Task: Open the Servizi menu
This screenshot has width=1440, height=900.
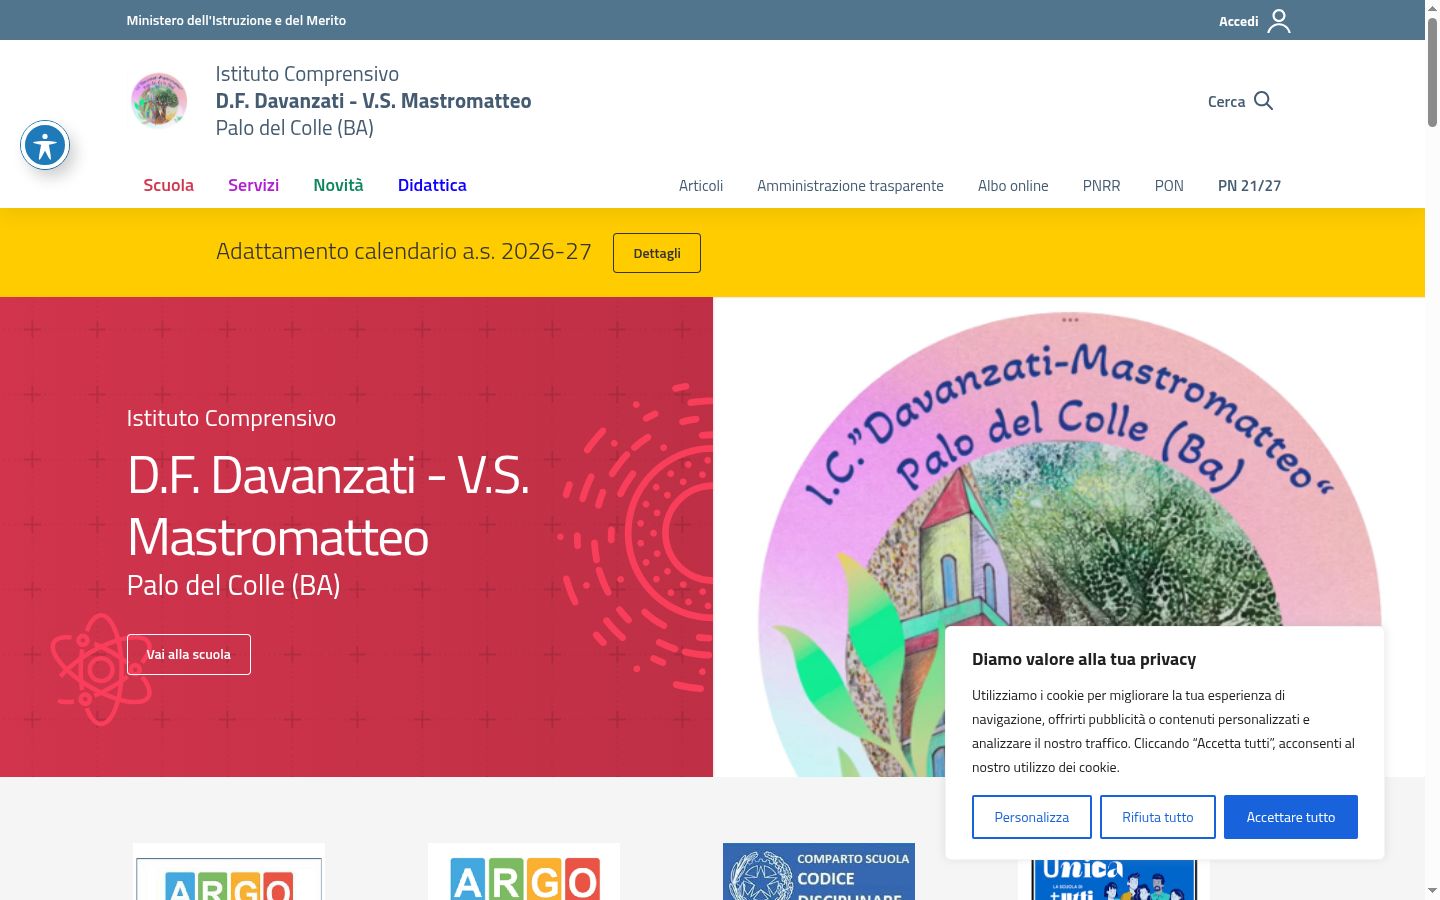Action: 253,185
